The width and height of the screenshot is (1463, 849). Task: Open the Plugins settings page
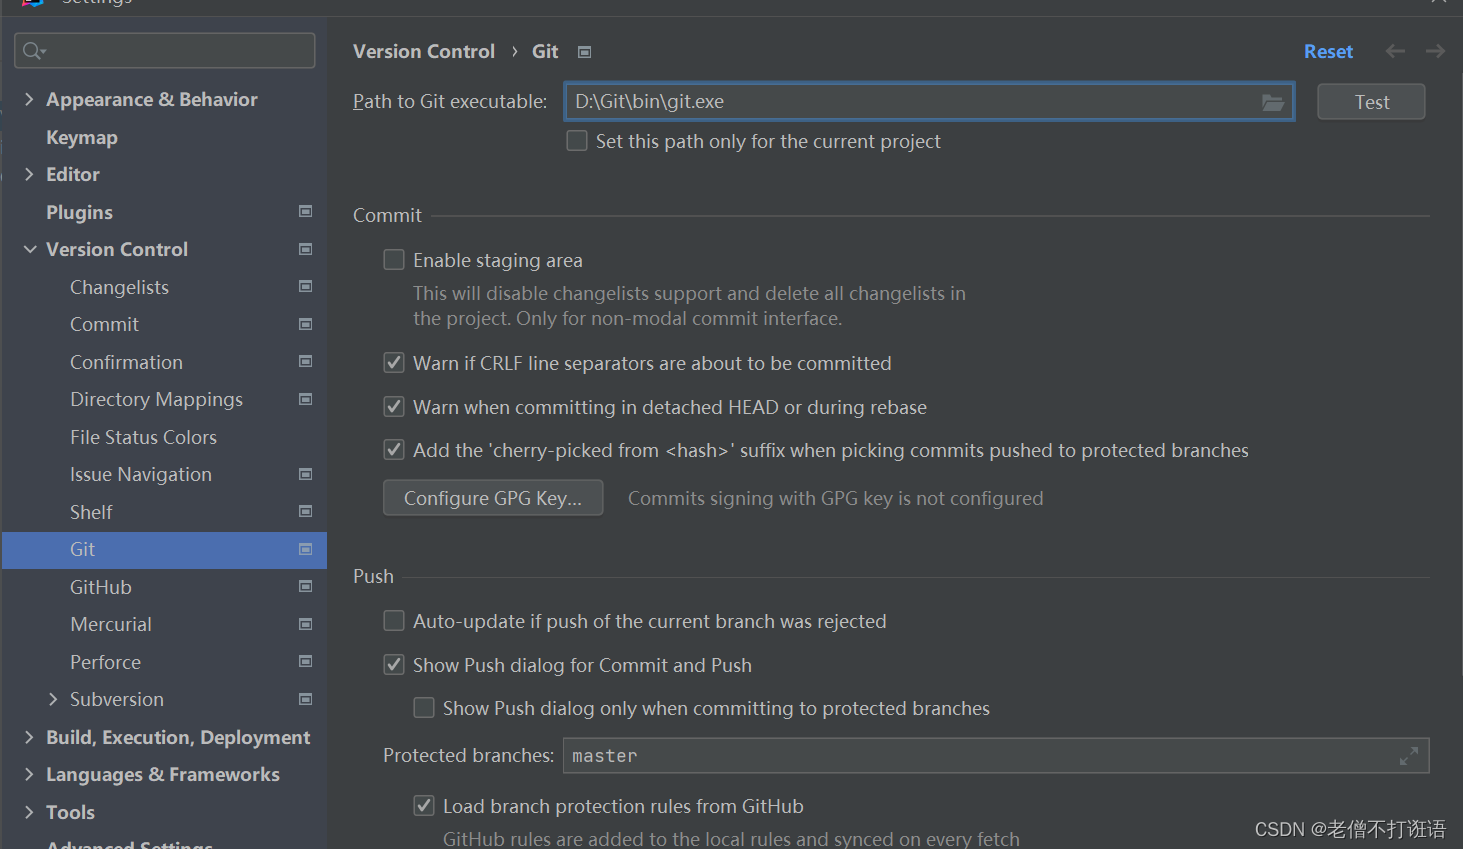pos(79,212)
